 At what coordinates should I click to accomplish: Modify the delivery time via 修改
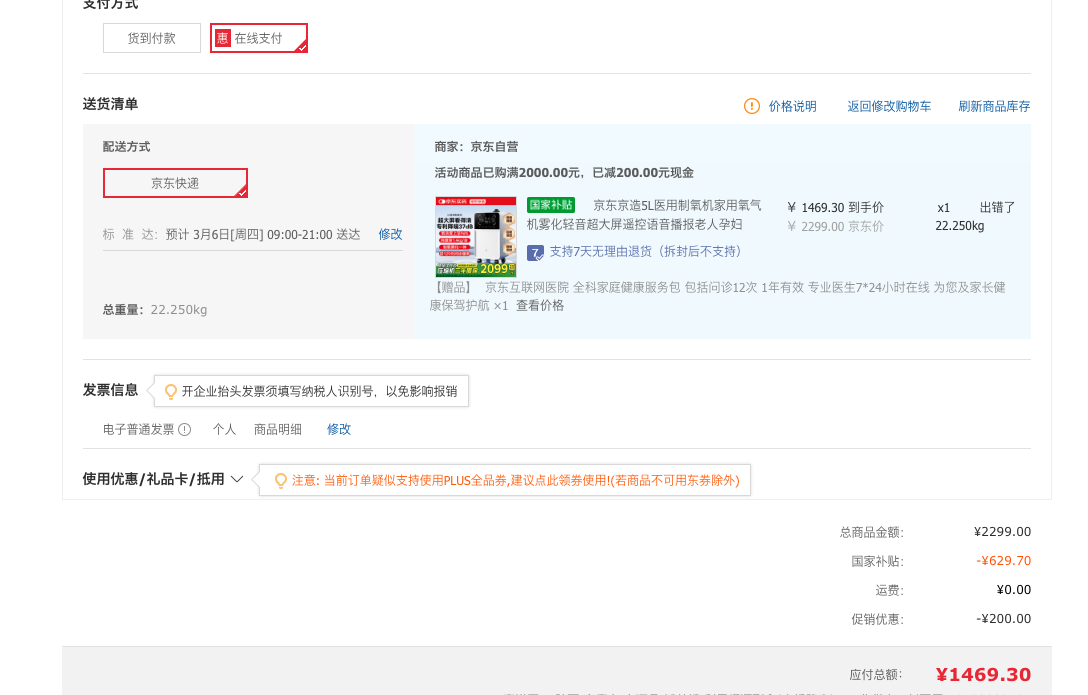(390, 234)
